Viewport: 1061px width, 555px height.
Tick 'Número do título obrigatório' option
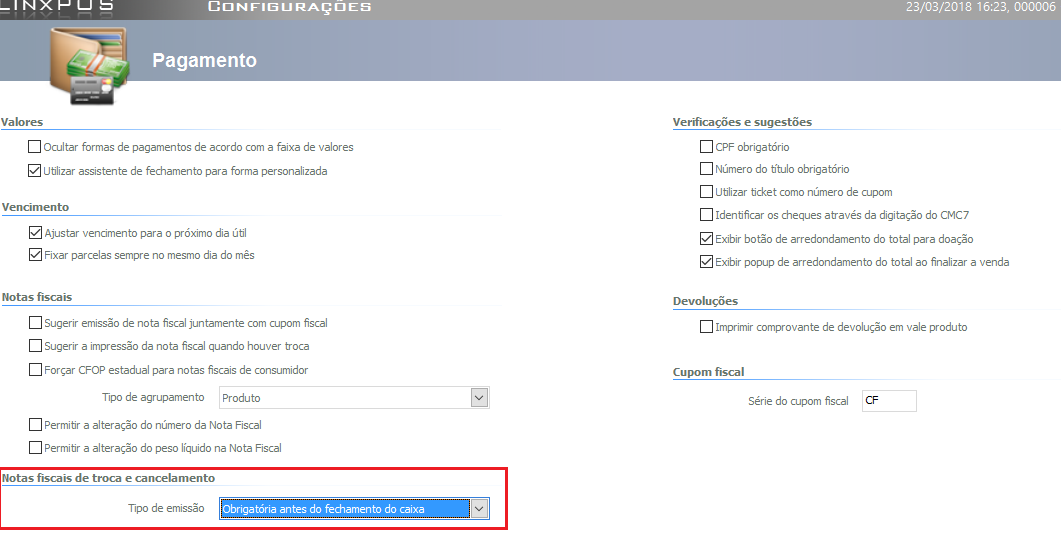point(707,169)
